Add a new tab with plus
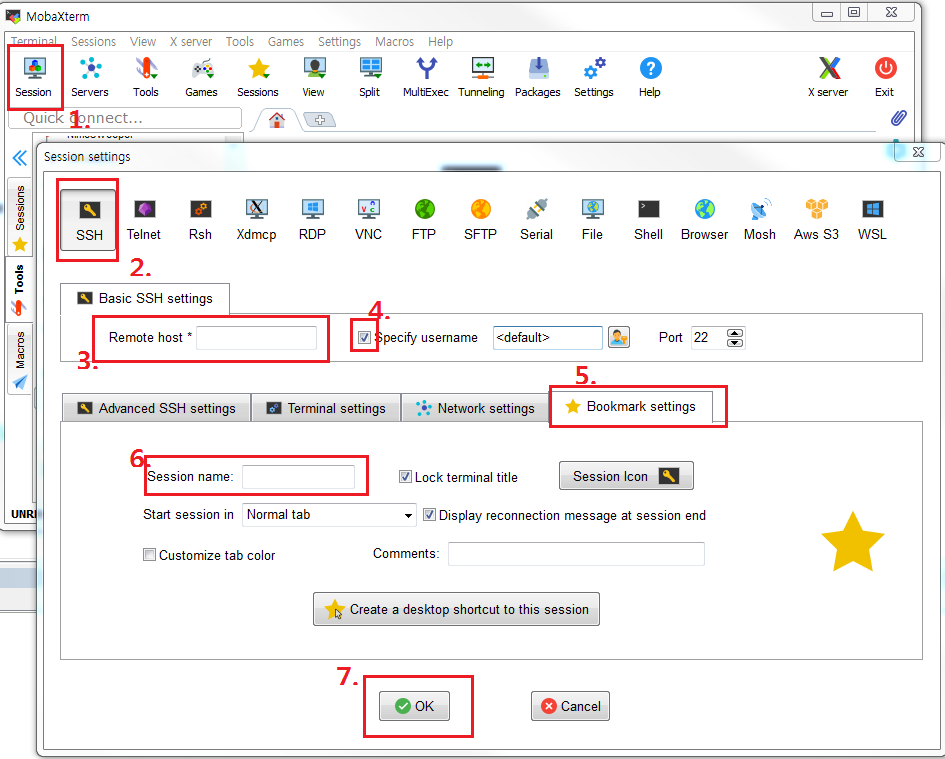Image resolution: width=945 pixels, height=759 pixels. point(319,119)
